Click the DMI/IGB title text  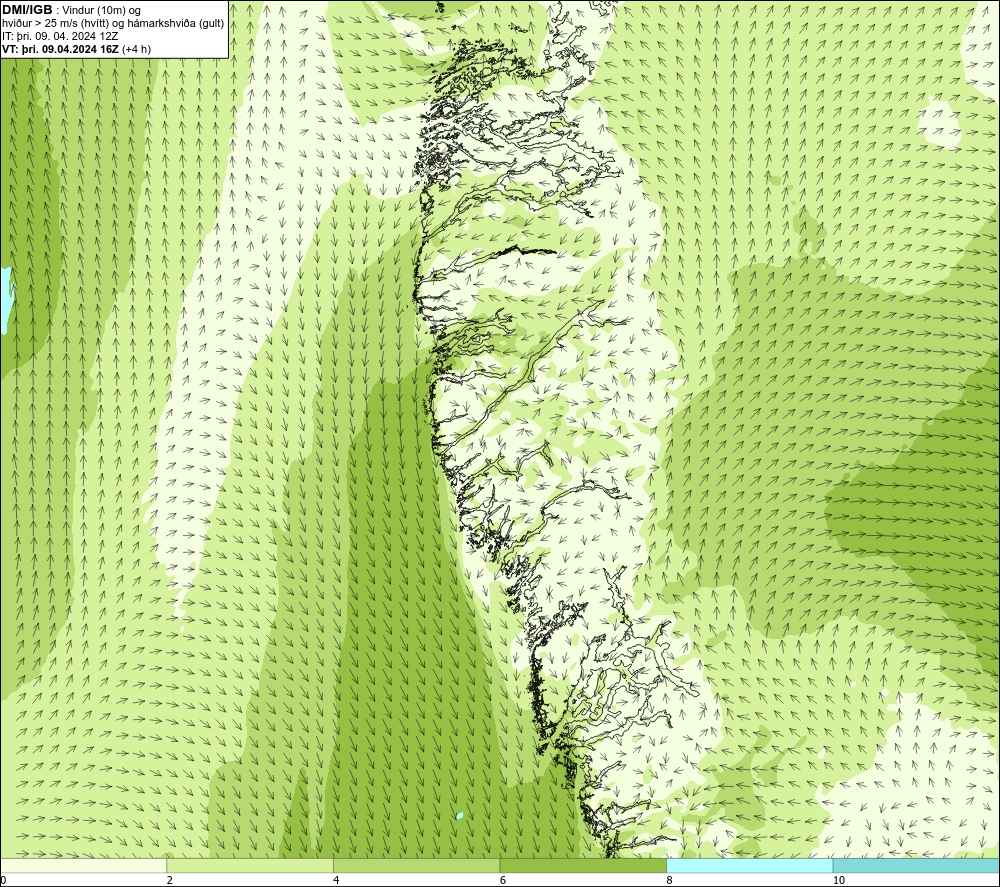[x=27, y=10]
